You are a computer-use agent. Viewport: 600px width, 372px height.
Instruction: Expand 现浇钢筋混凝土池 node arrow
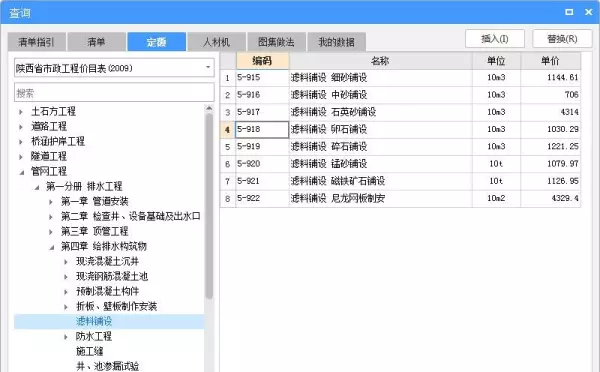pyautogui.click(x=66, y=277)
